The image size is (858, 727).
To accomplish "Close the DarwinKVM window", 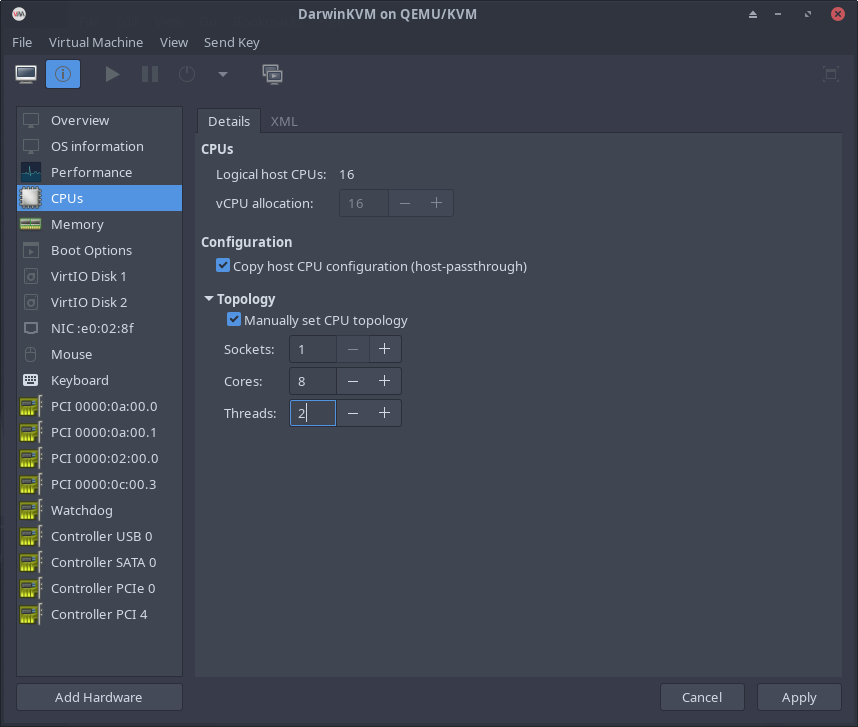I will (x=837, y=14).
